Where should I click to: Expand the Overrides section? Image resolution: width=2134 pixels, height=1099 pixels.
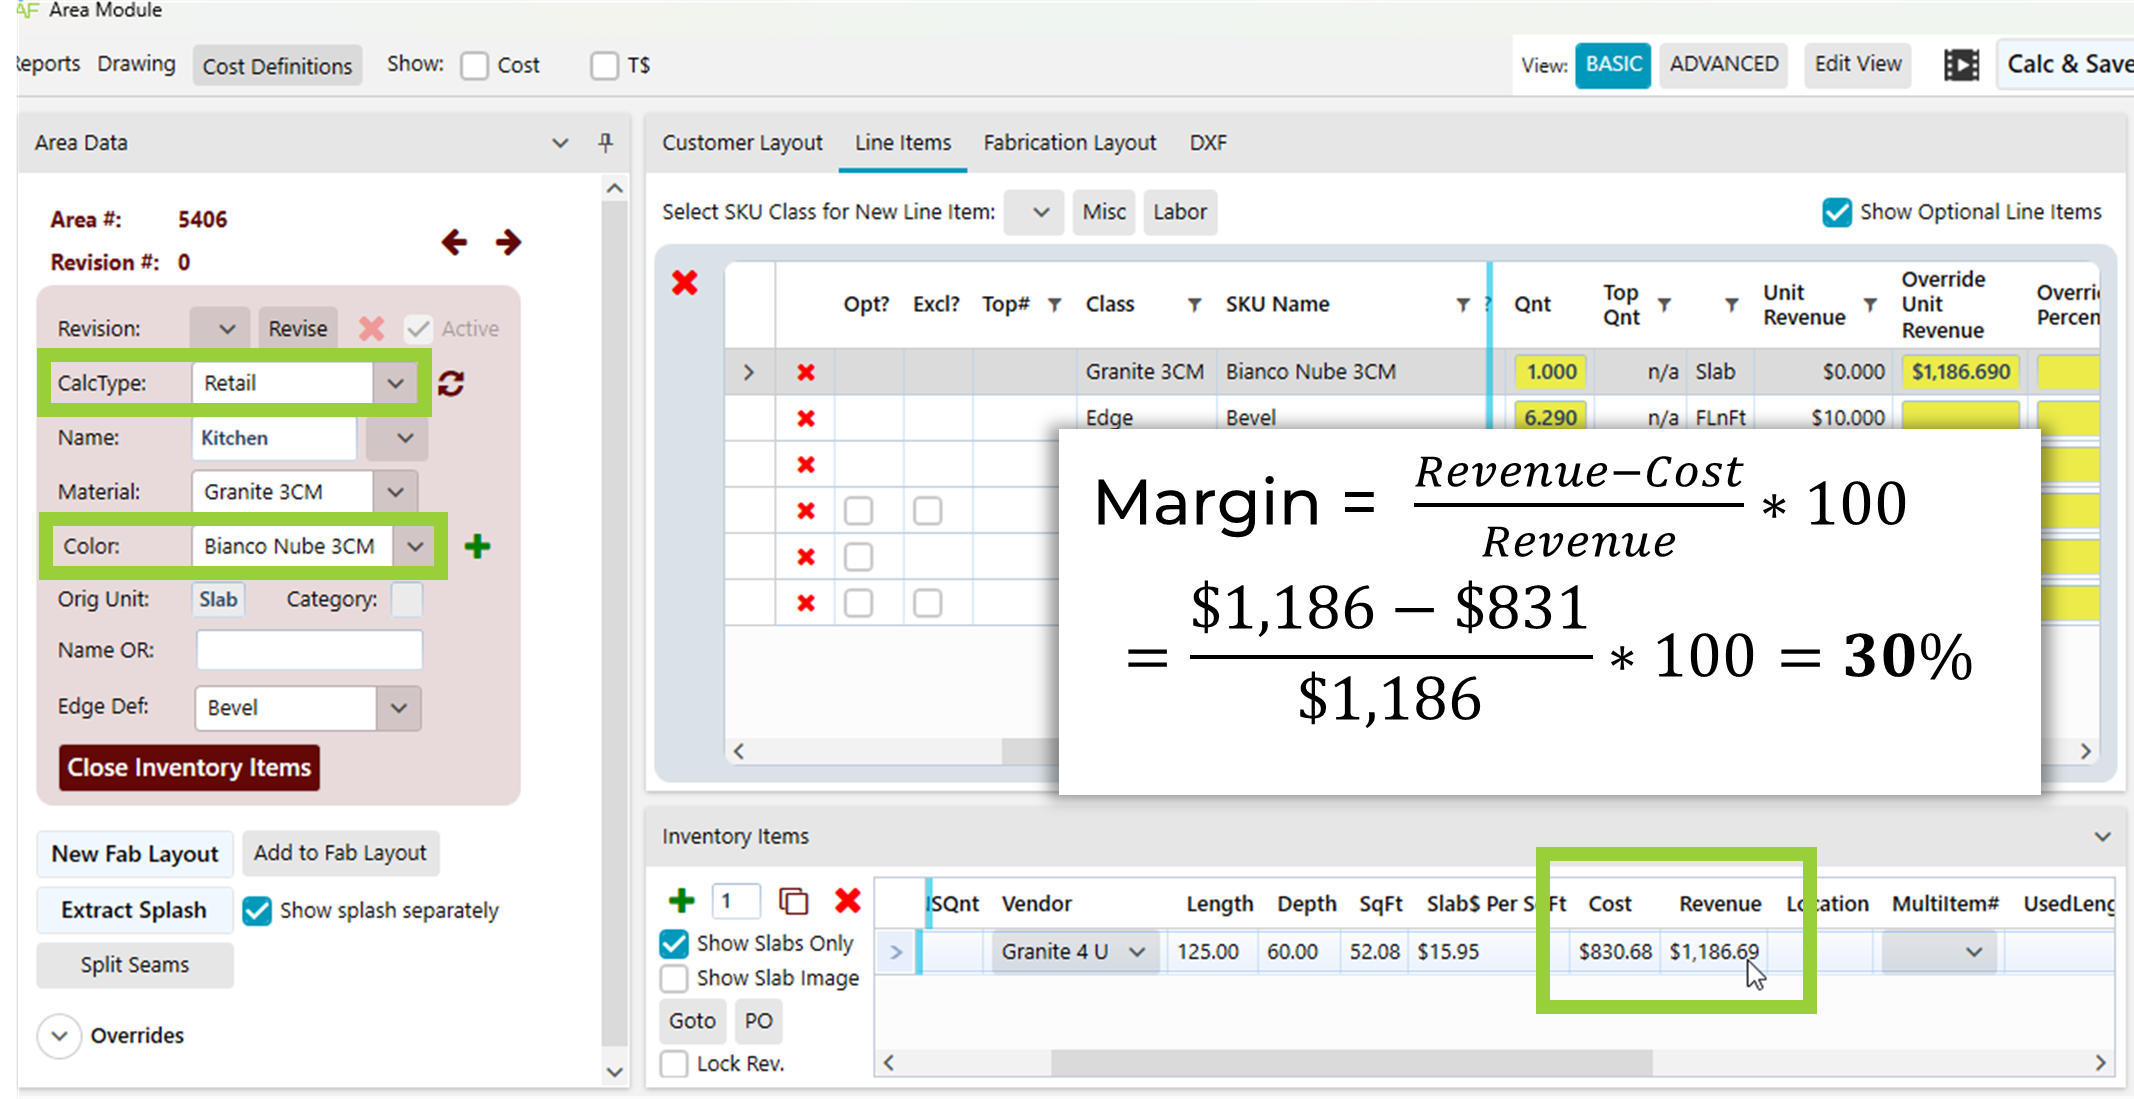[60, 1035]
